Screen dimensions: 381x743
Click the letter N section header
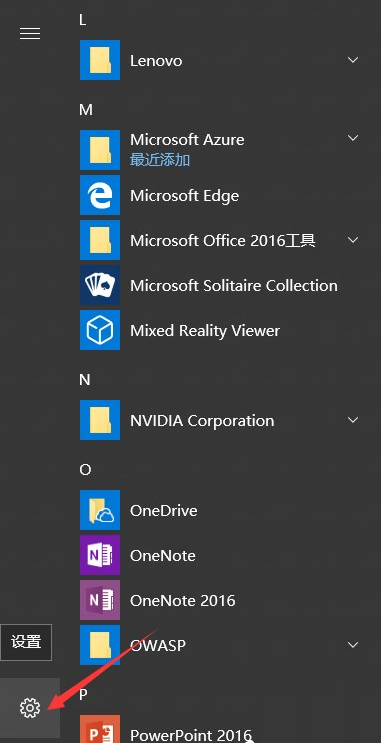(x=85, y=380)
